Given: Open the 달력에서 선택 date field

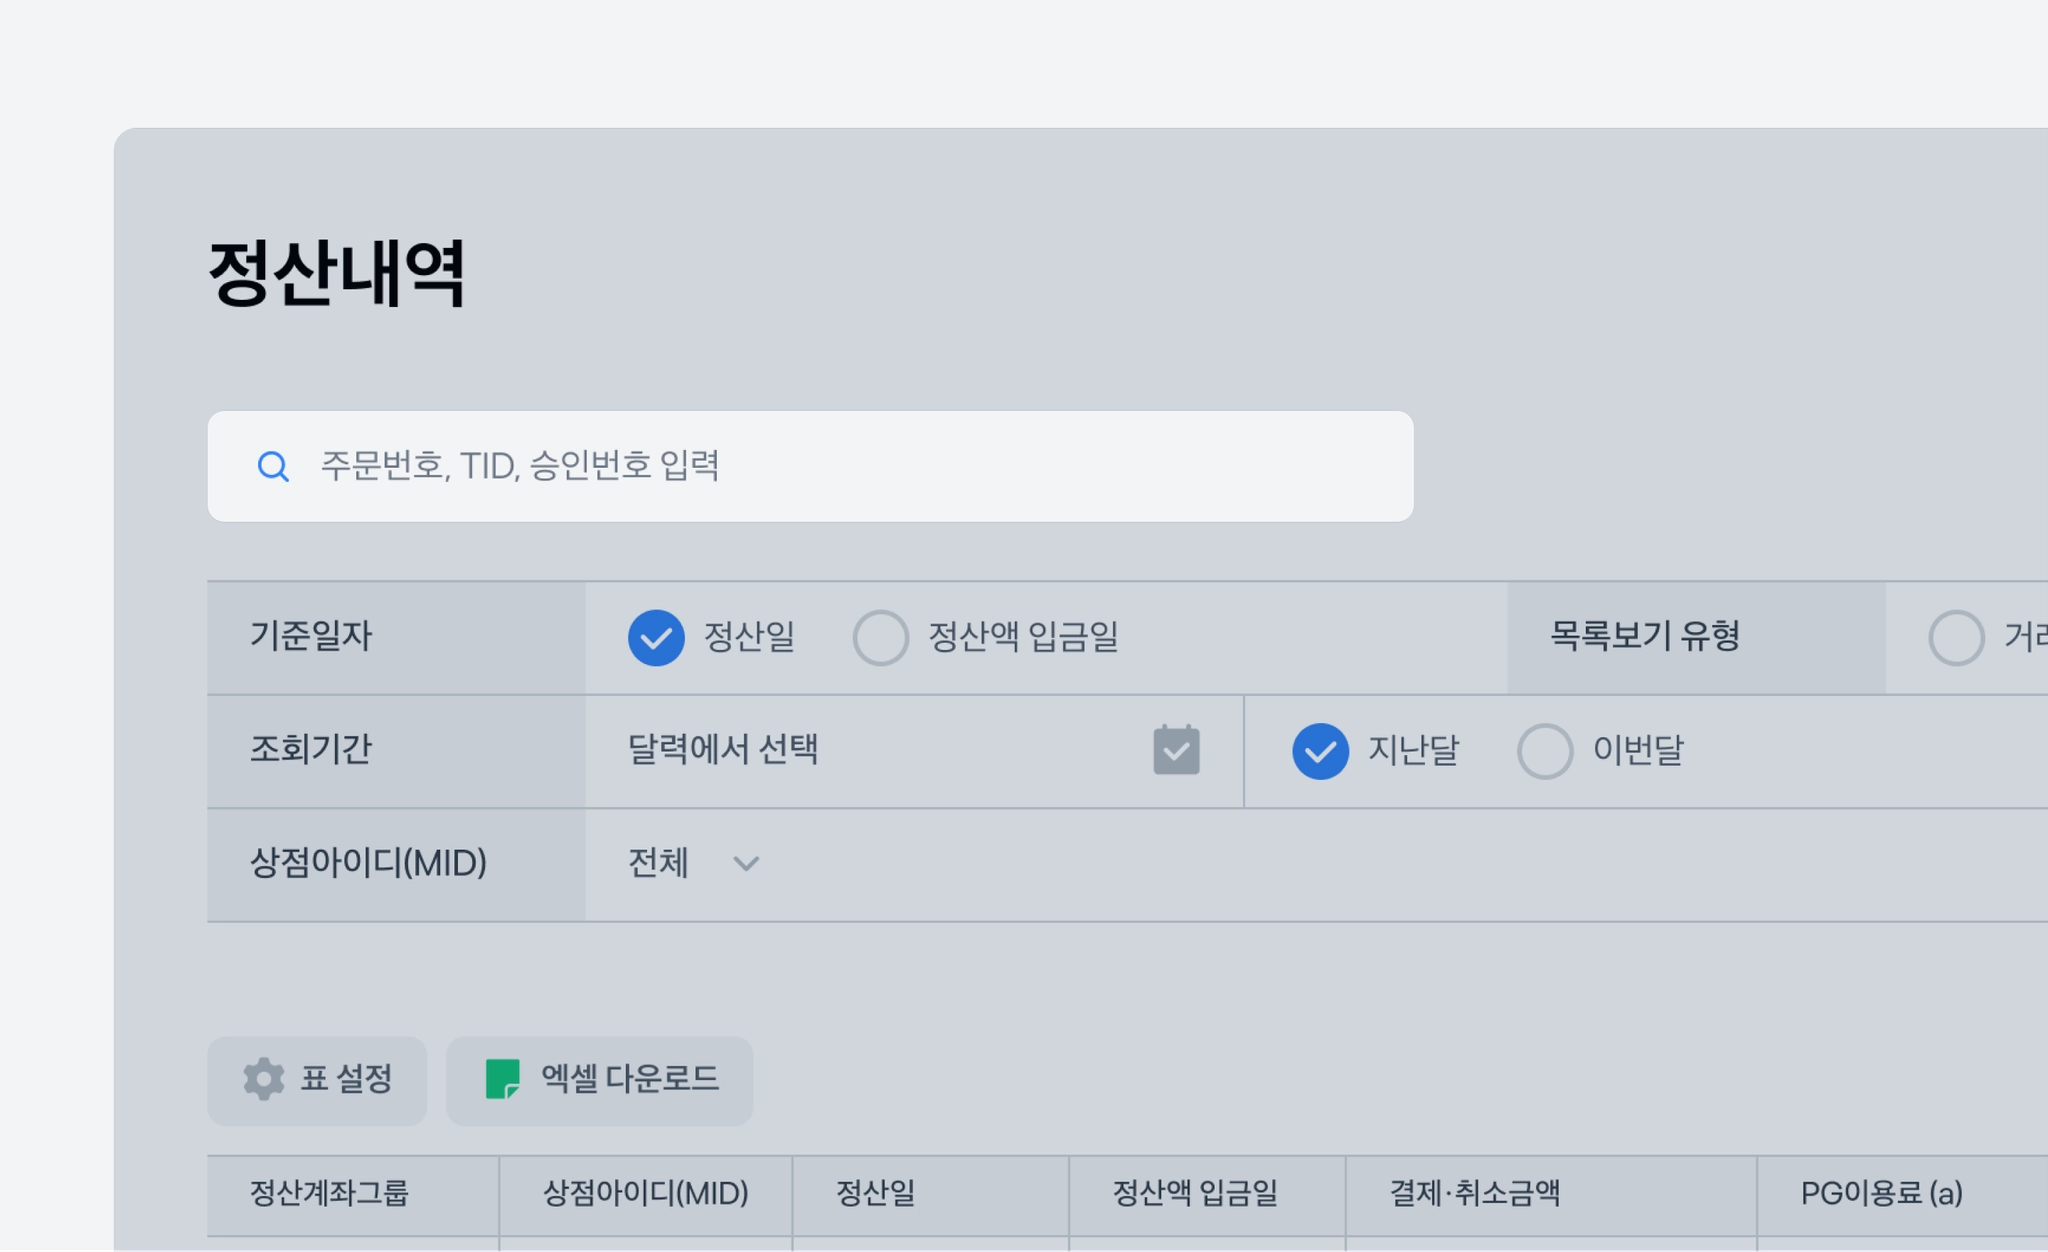Looking at the screenshot, I should (914, 751).
